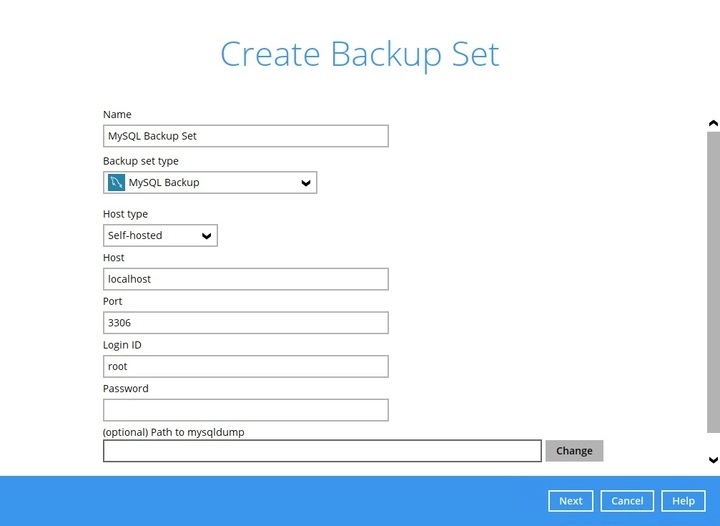Open the Host type Self-hosted dropdown
This screenshot has width=720, height=526.
point(160,235)
